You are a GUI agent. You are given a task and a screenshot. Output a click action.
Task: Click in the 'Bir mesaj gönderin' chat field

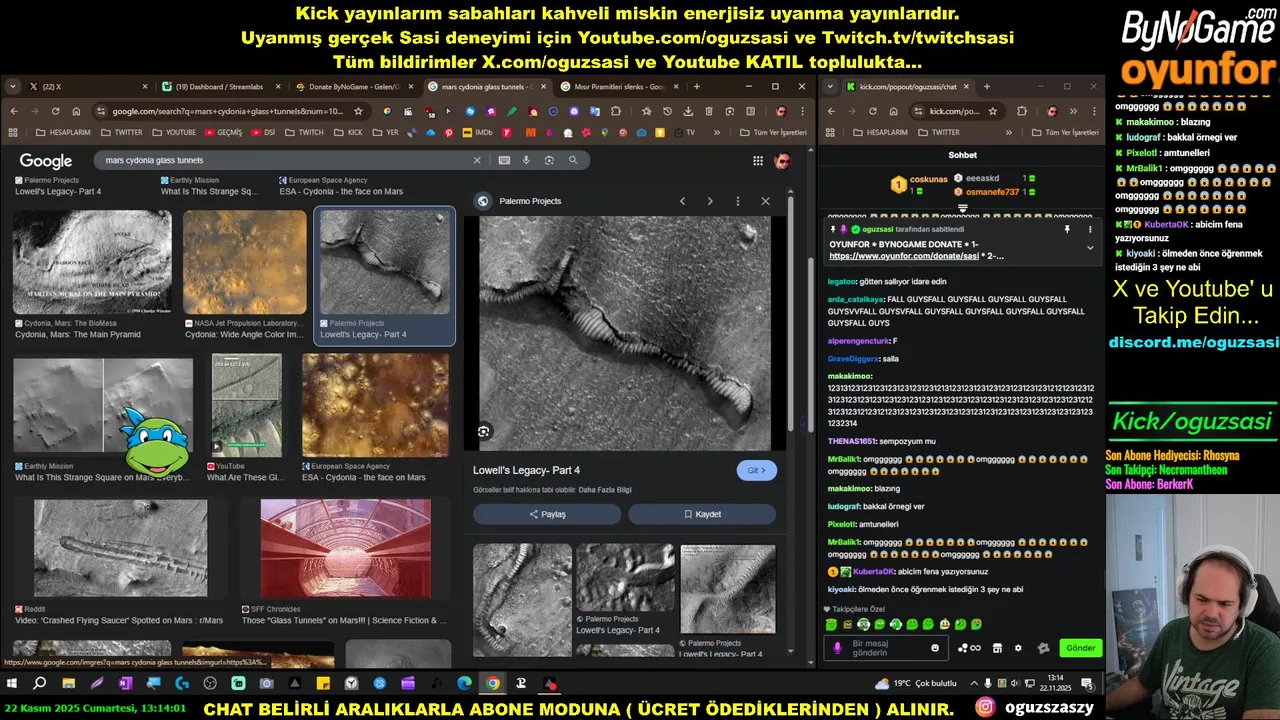888,648
